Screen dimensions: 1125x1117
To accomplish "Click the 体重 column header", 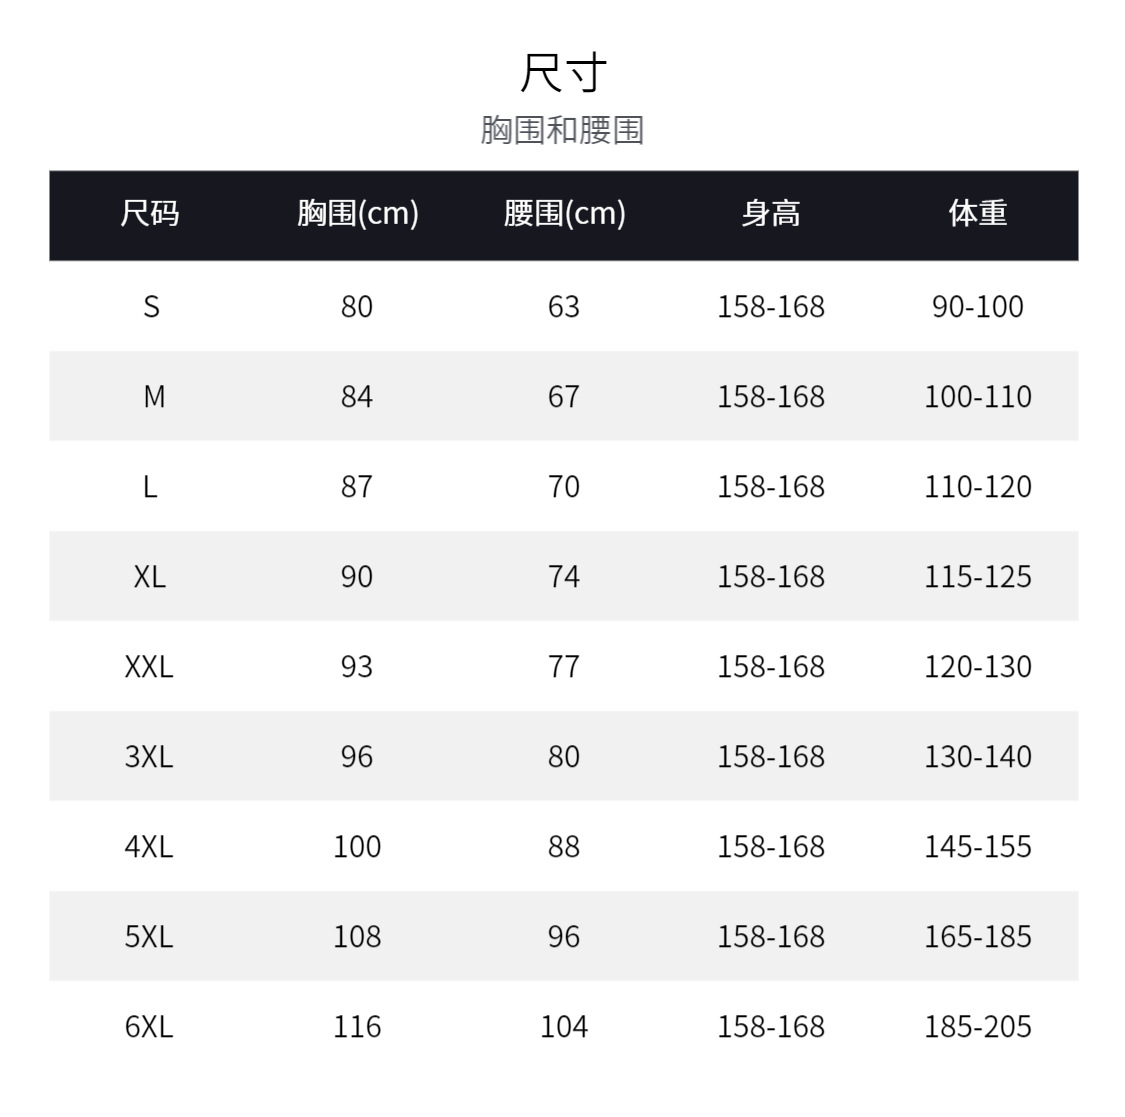I will coord(977,214).
